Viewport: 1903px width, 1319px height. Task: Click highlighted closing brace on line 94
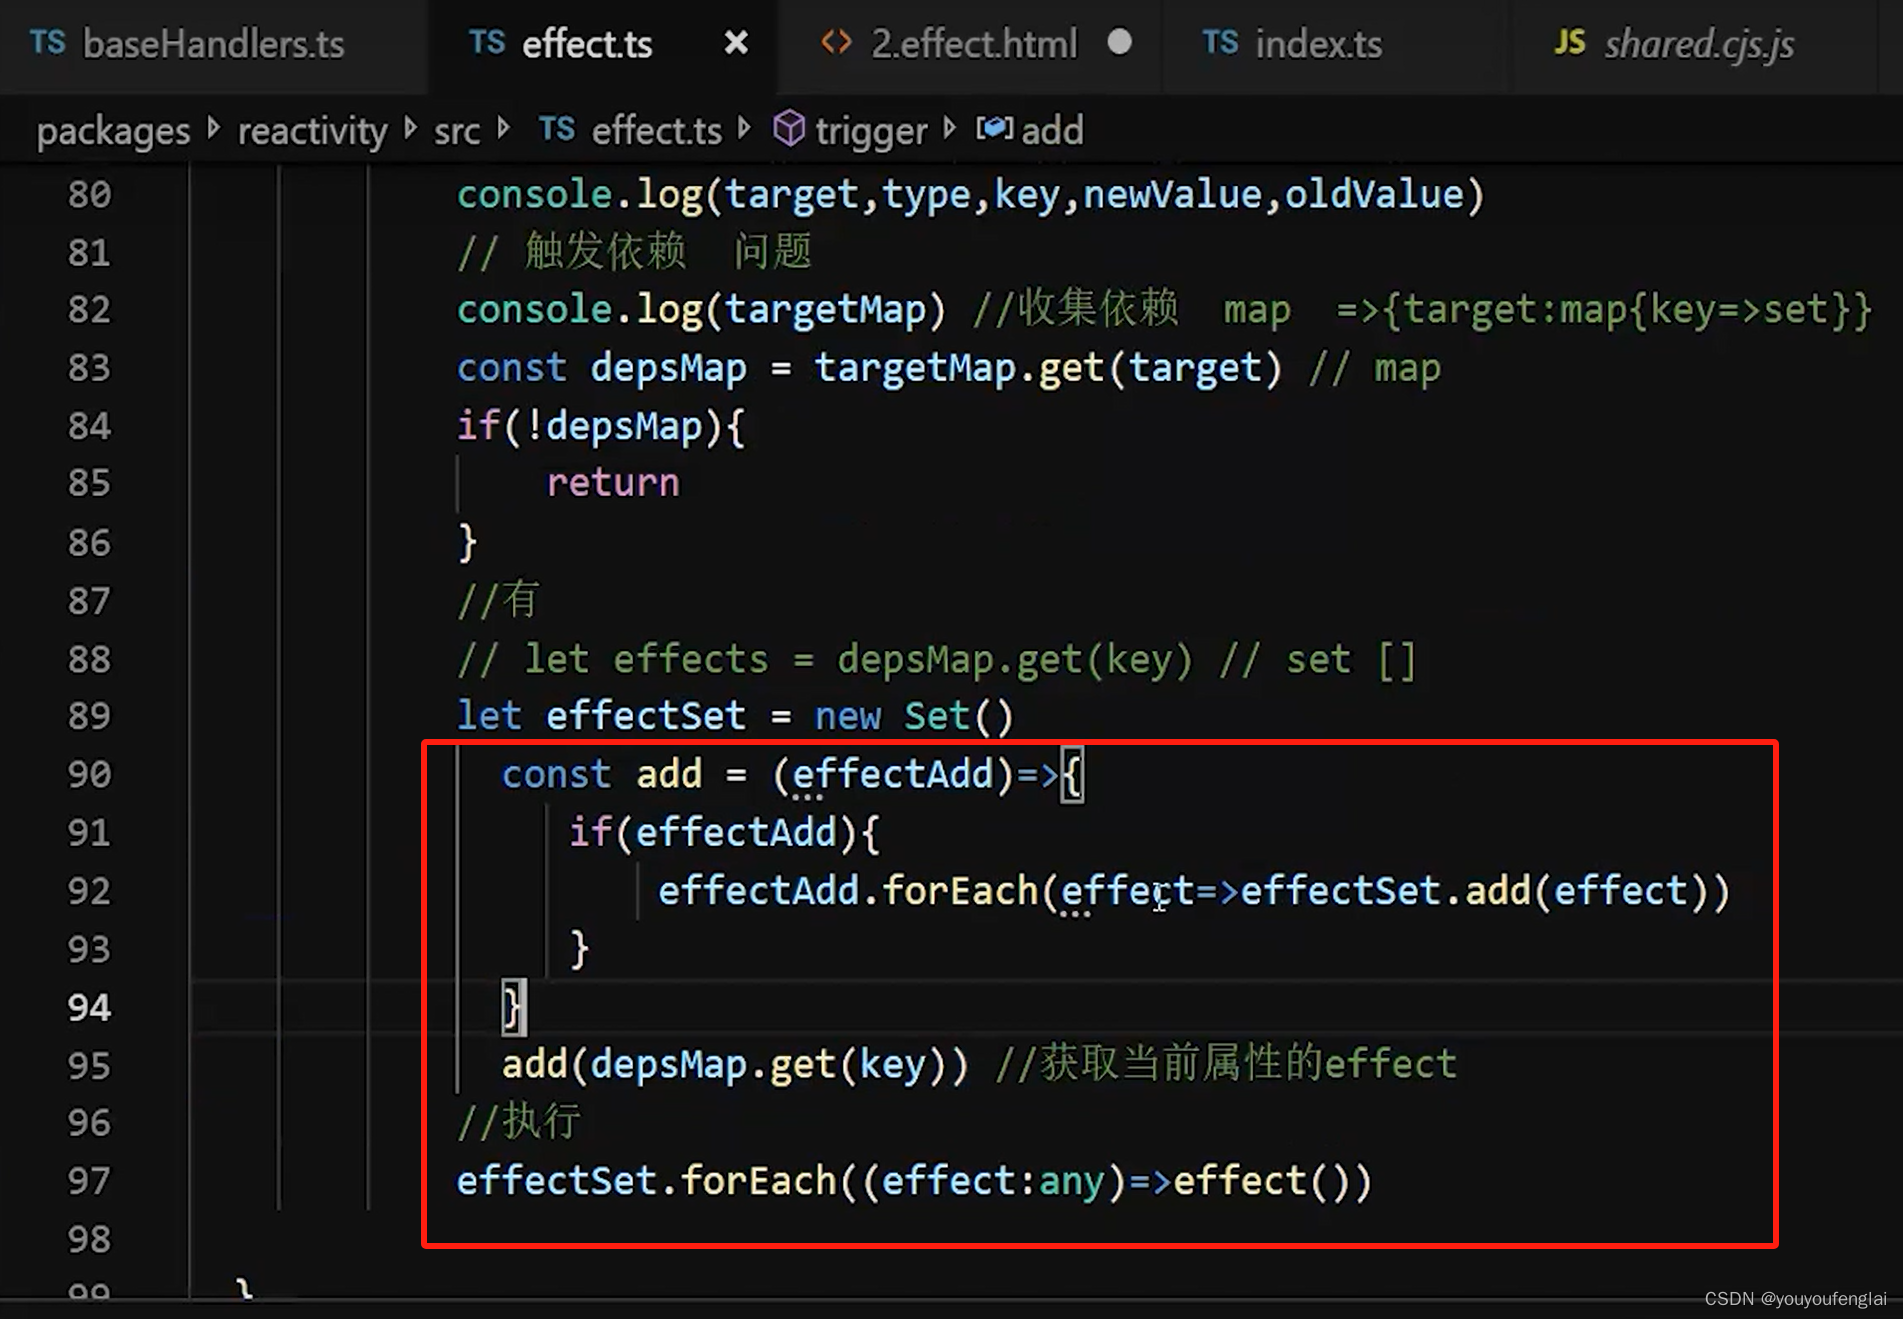click(513, 1007)
